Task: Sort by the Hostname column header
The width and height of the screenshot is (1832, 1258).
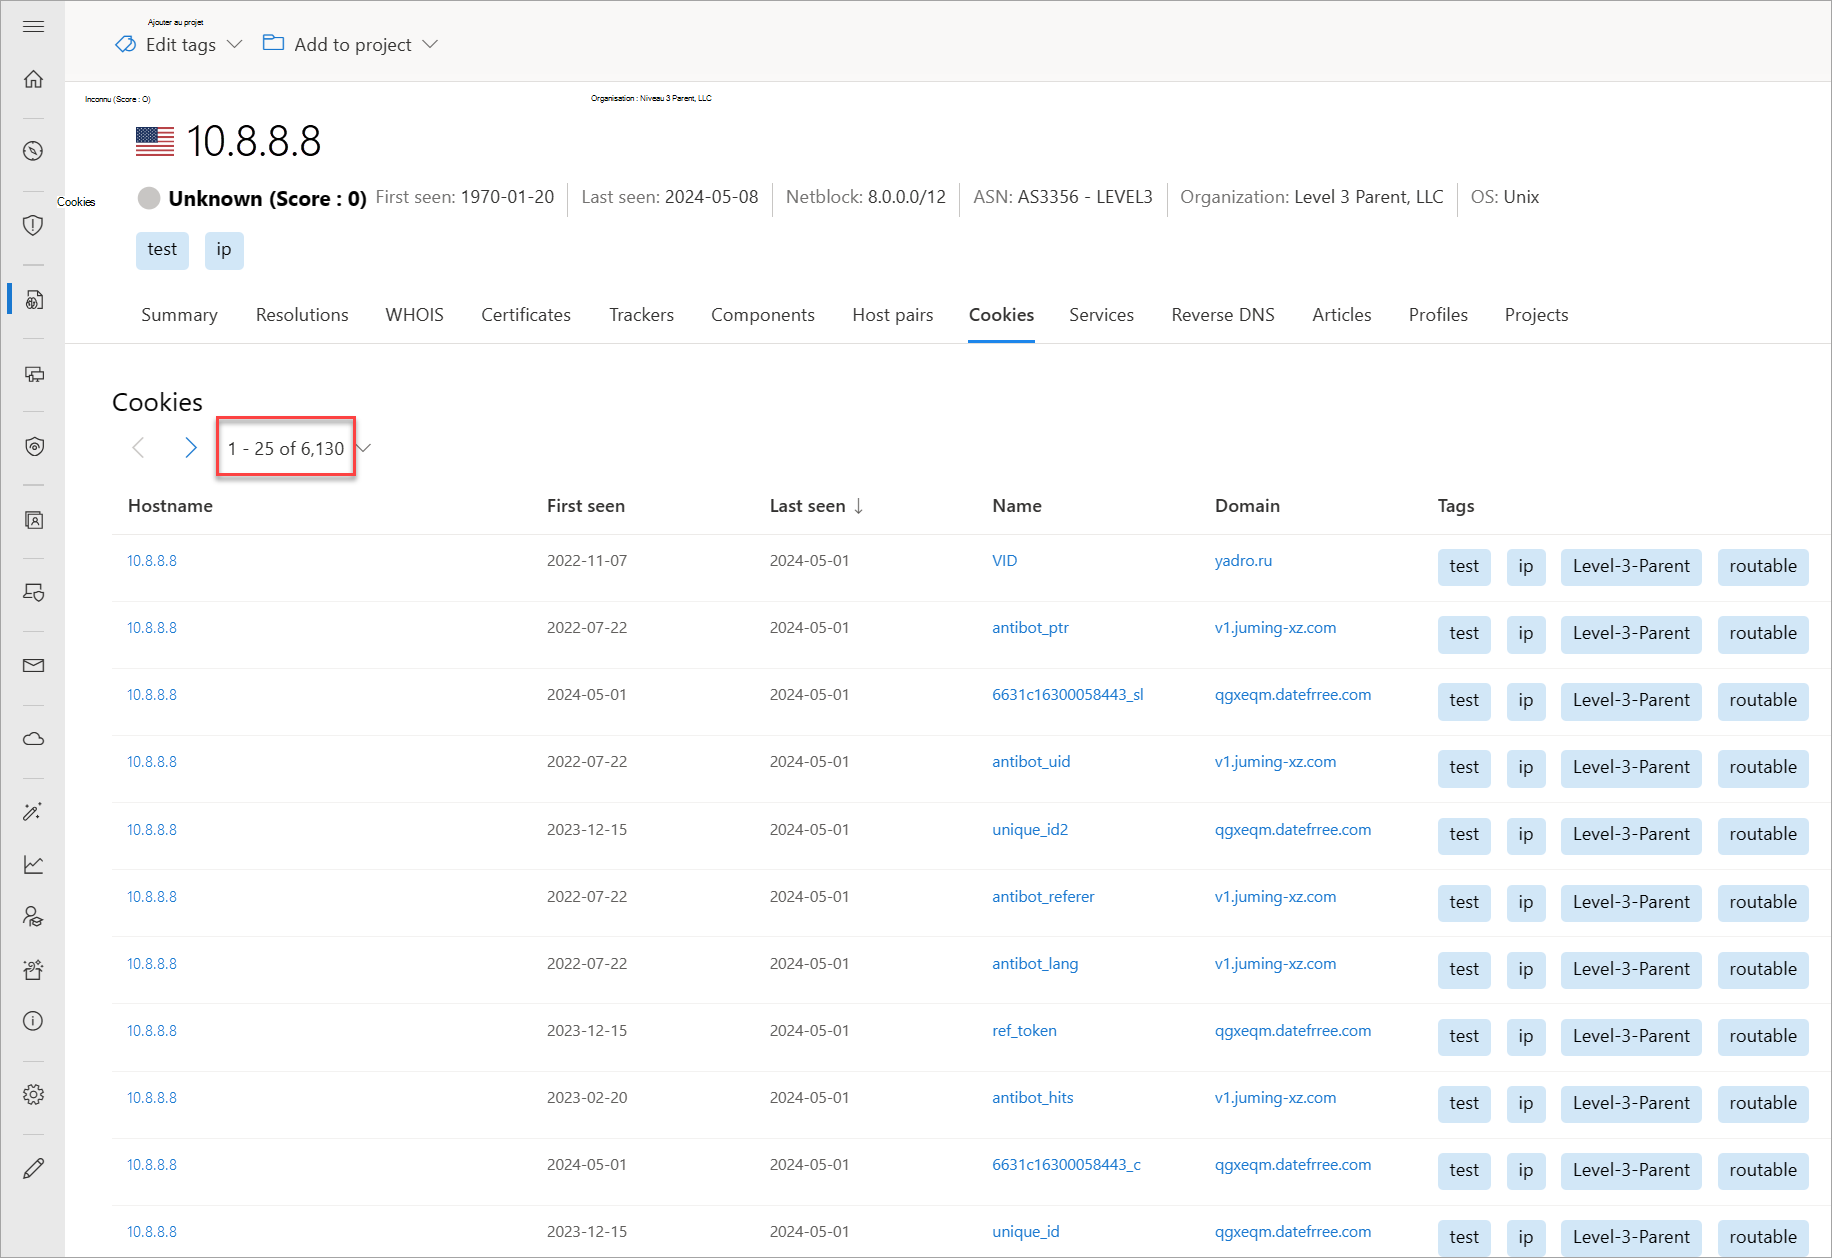Action: (170, 506)
